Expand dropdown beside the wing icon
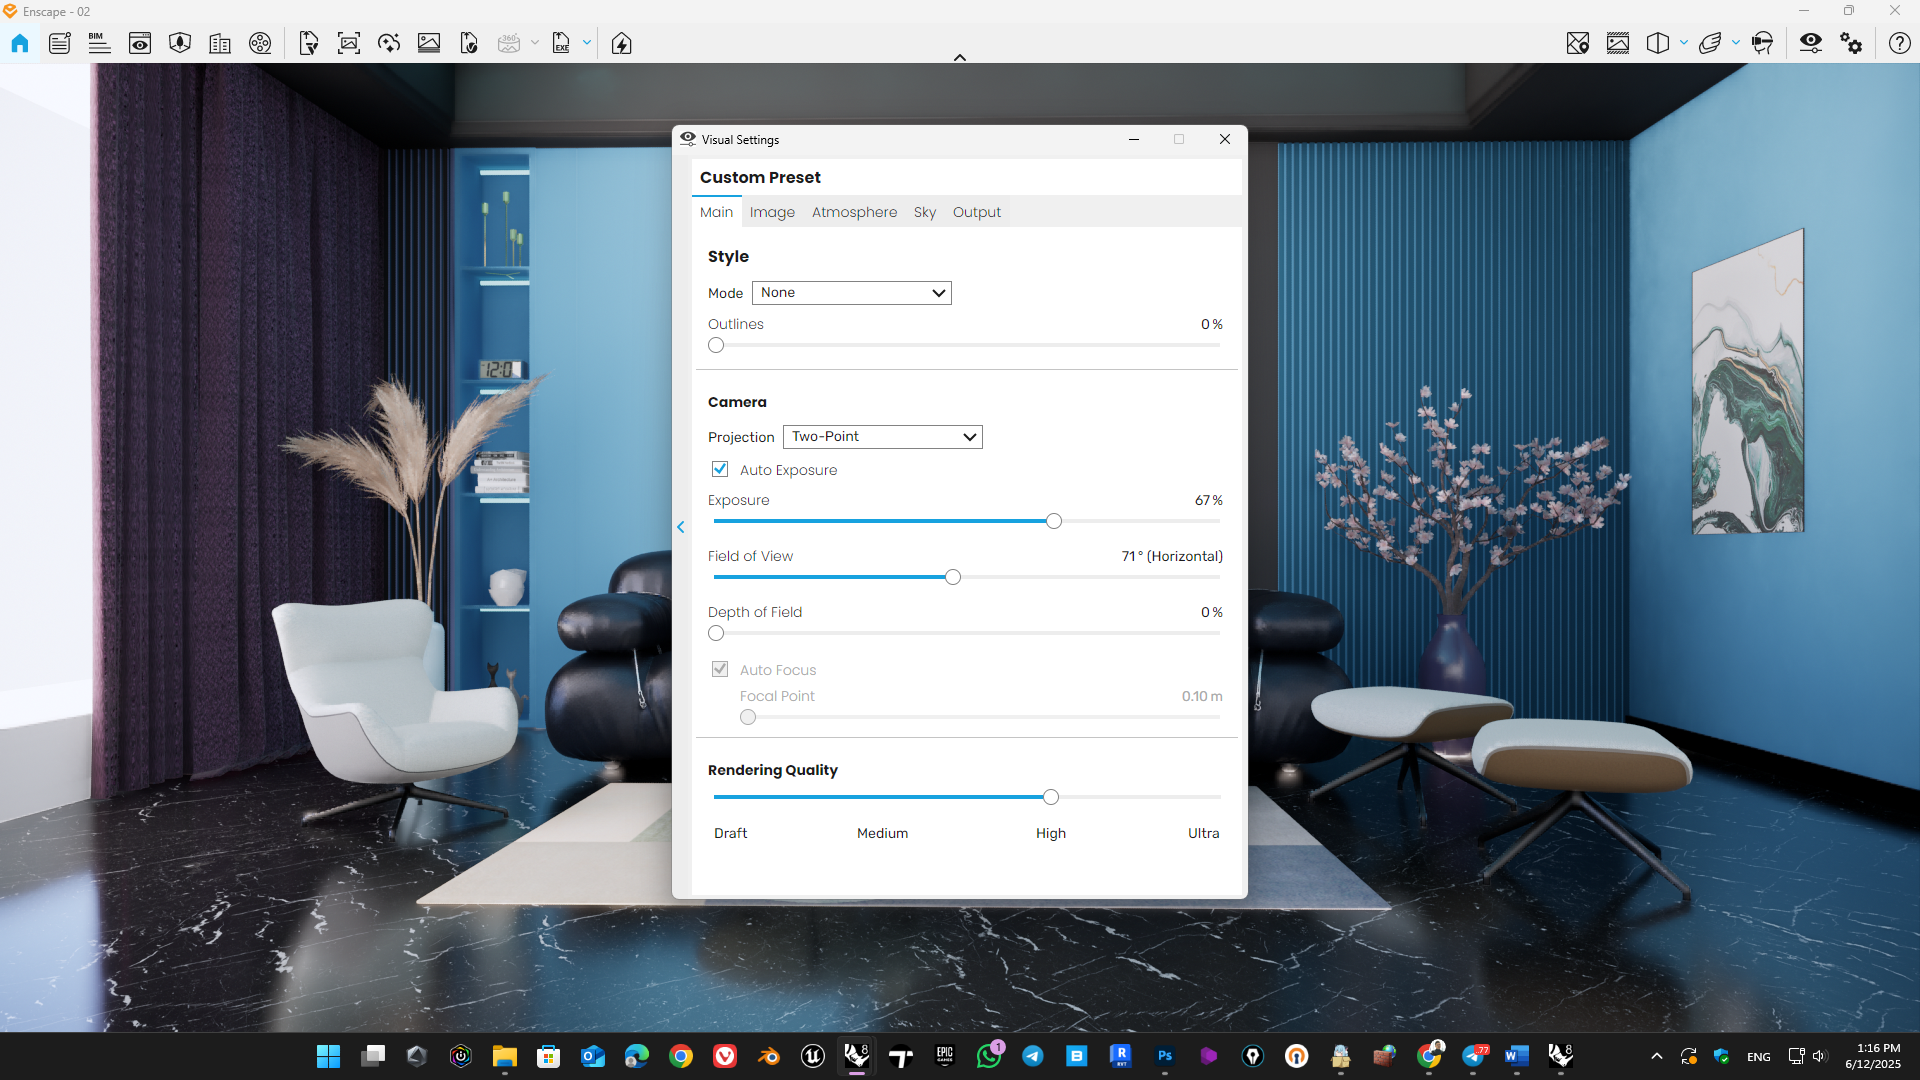Viewport: 1920px width, 1080px height. click(1736, 43)
